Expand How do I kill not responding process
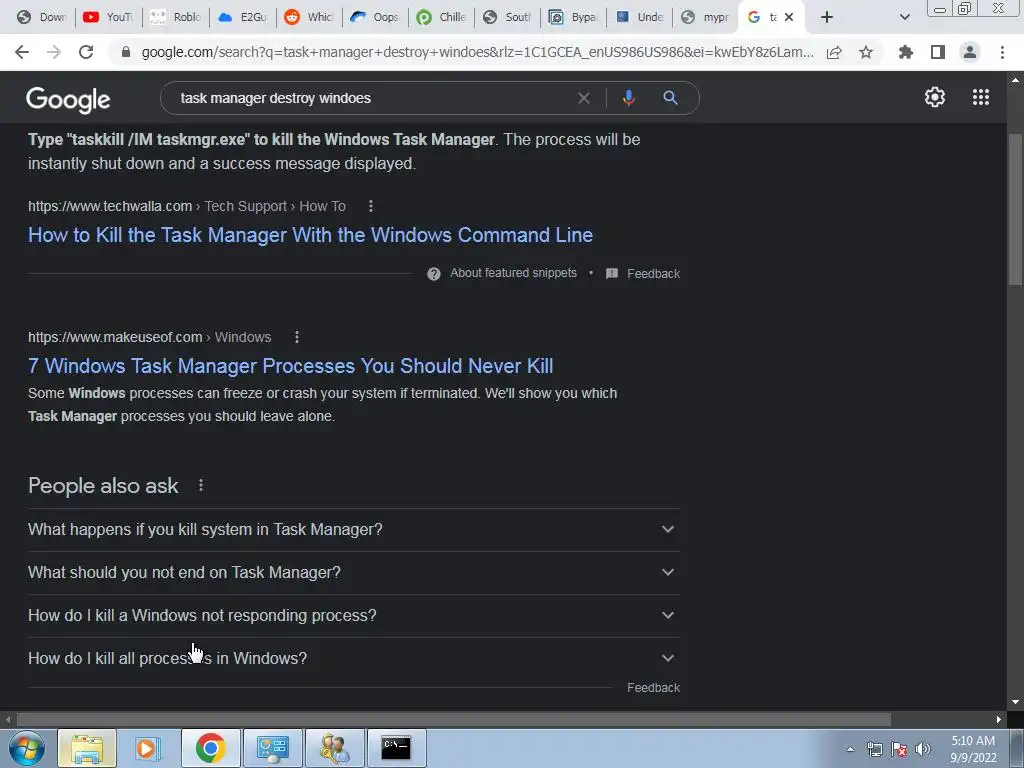Image resolution: width=1024 pixels, height=768 pixels. (x=354, y=616)
